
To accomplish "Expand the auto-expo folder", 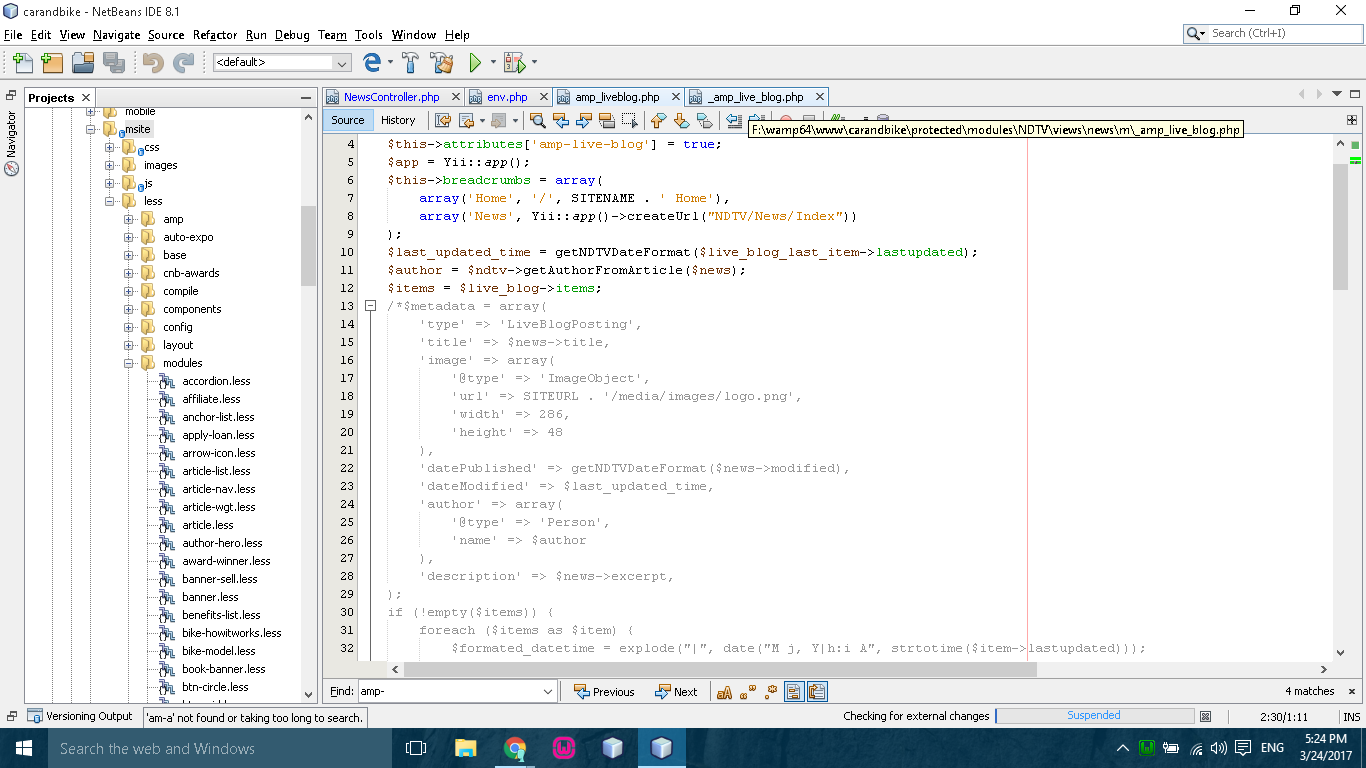I will pos(129,237).
